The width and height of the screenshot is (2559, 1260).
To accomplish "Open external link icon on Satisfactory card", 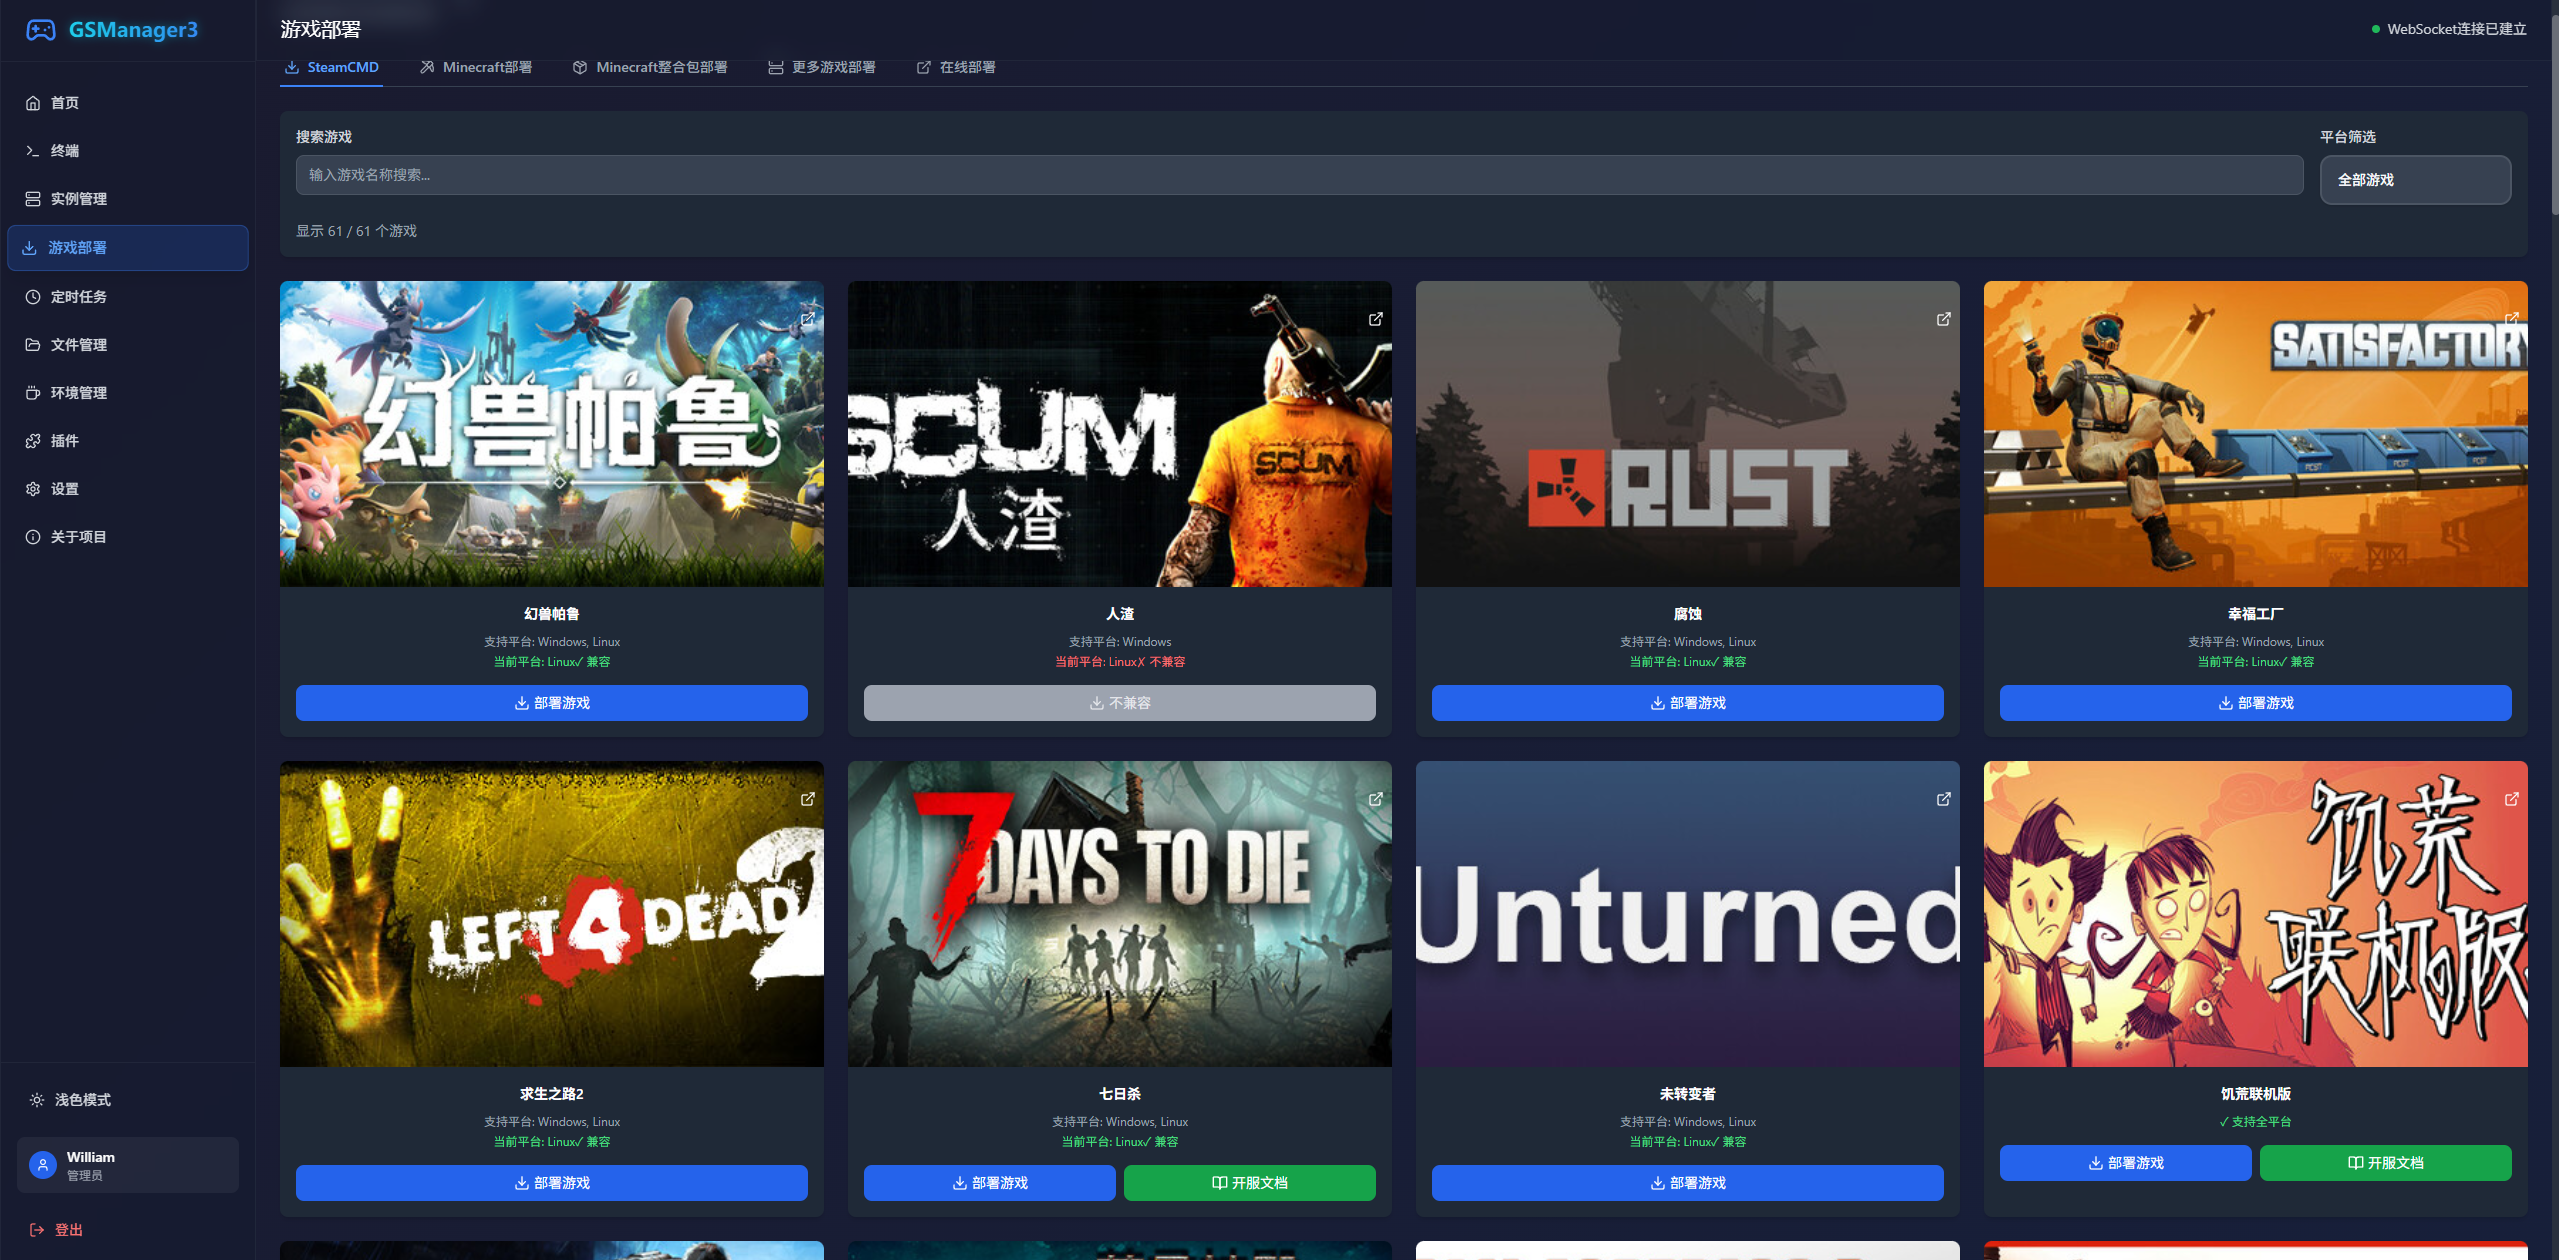I will click(x=2512, y=319).
